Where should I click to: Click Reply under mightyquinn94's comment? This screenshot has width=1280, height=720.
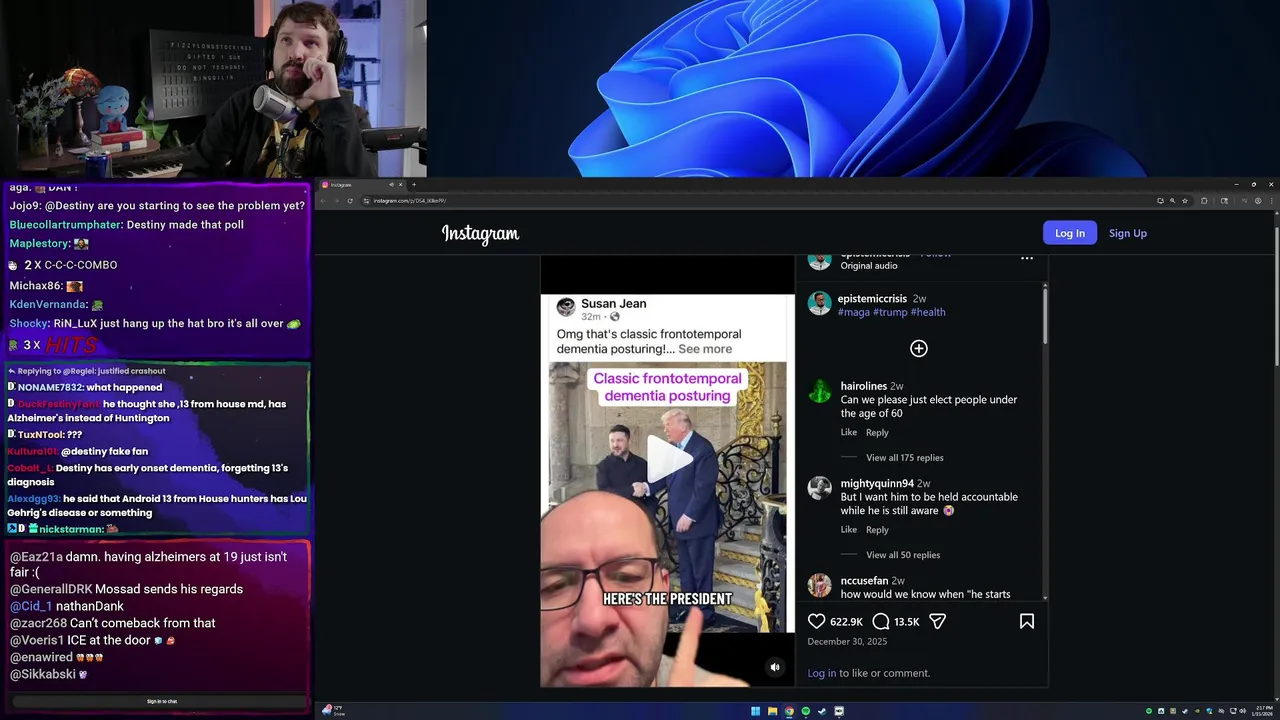click(877, 529)
